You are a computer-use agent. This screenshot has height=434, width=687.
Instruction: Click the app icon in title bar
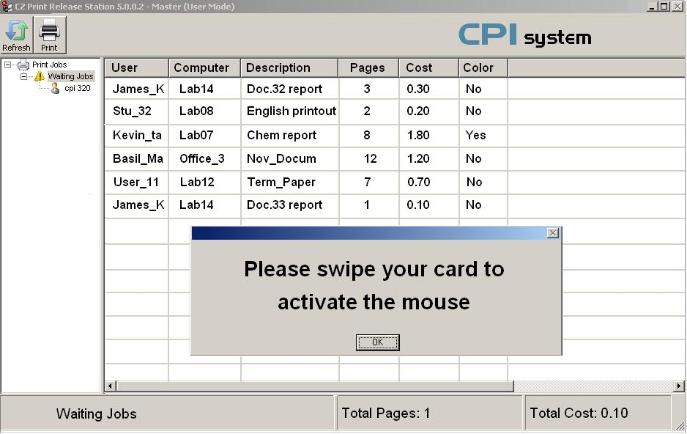[7, 7]
